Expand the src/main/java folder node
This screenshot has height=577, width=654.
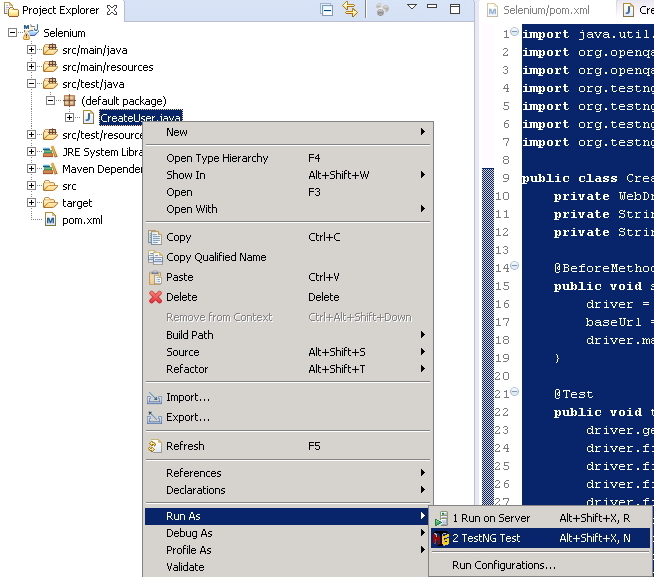point(32,50)
